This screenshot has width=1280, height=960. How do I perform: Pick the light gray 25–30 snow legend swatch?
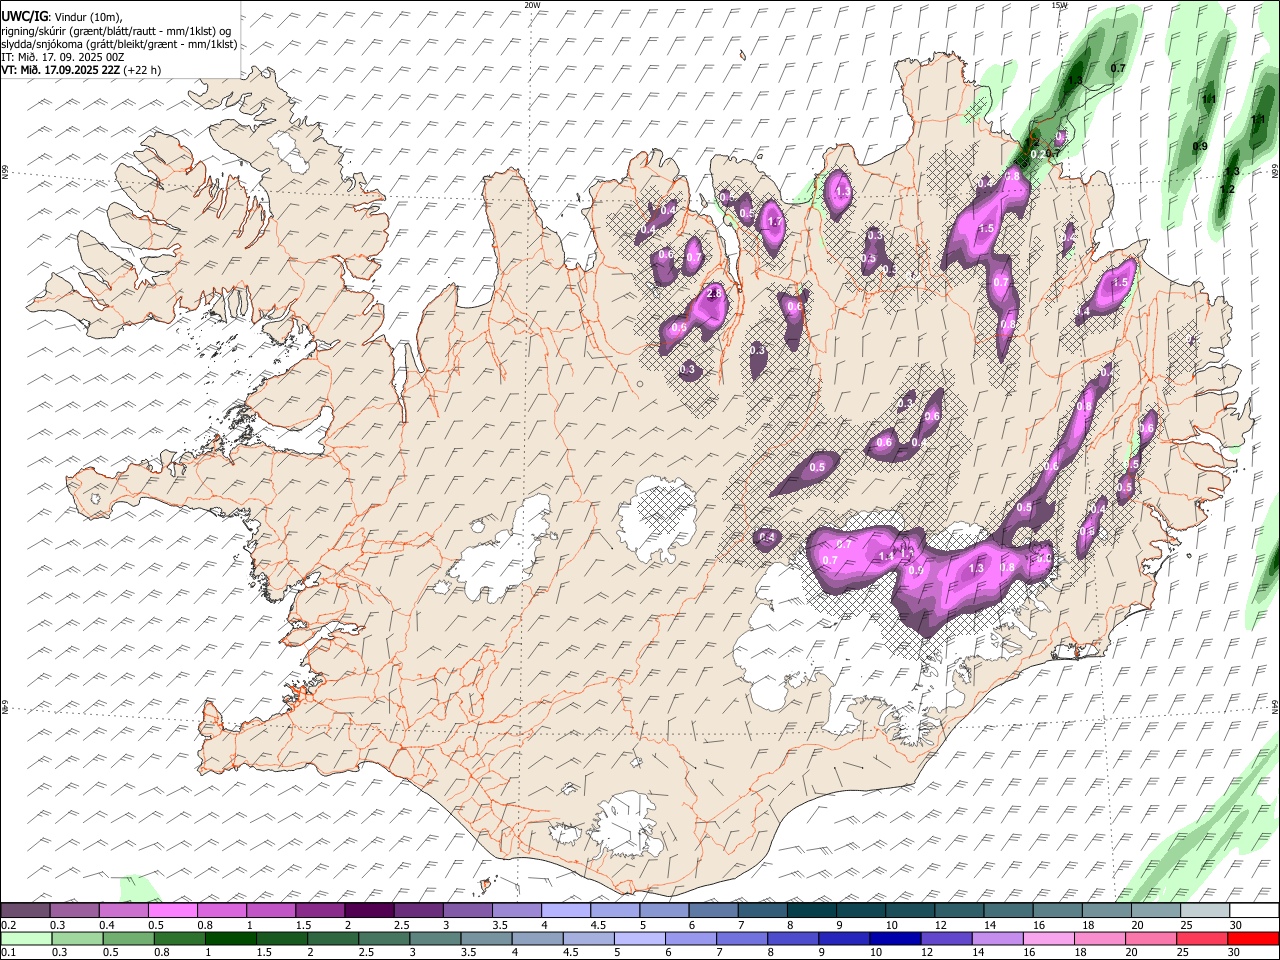(1206, 910)
